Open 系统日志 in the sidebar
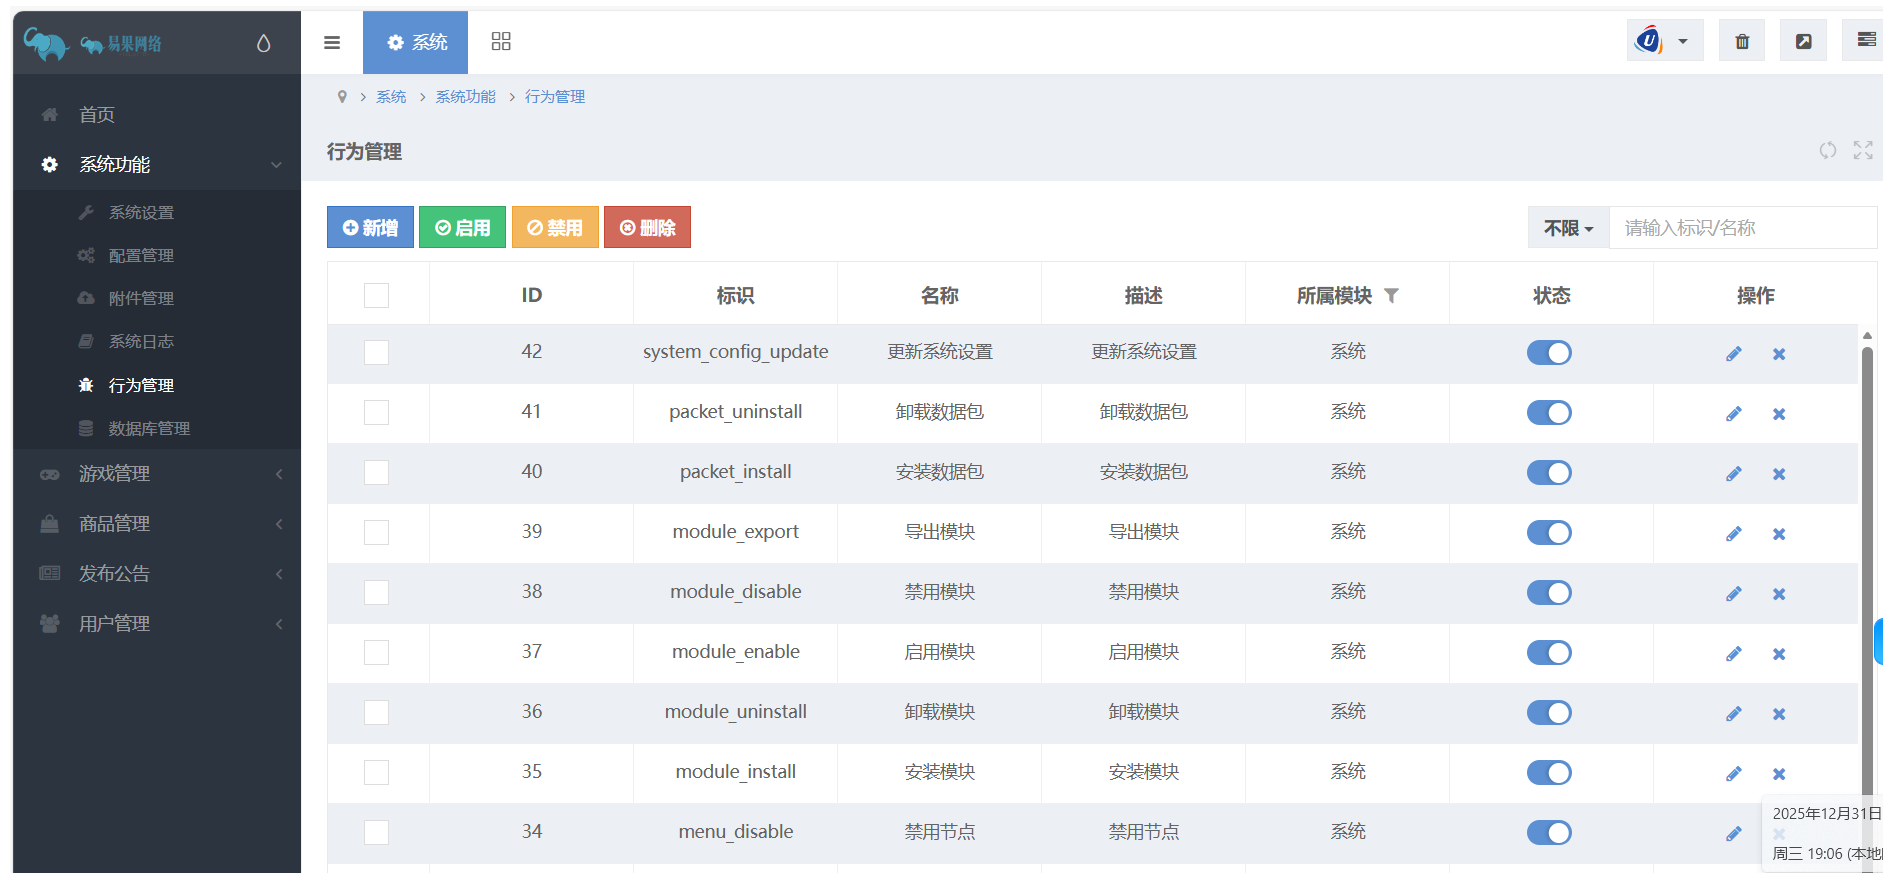This screenshot has width=1893, height=878. (141, 342)
